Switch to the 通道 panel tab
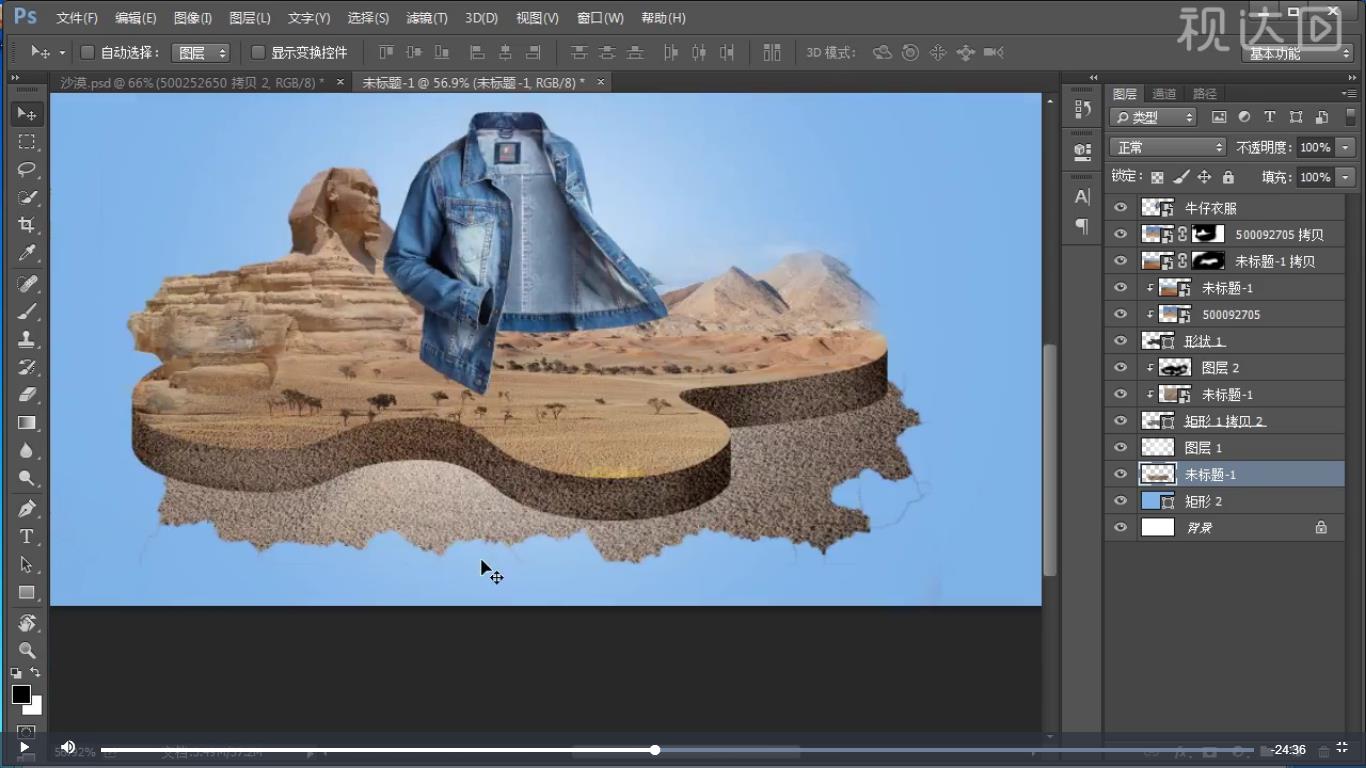The width and height of the screenshot is (1366, 768). point(1164,94)
